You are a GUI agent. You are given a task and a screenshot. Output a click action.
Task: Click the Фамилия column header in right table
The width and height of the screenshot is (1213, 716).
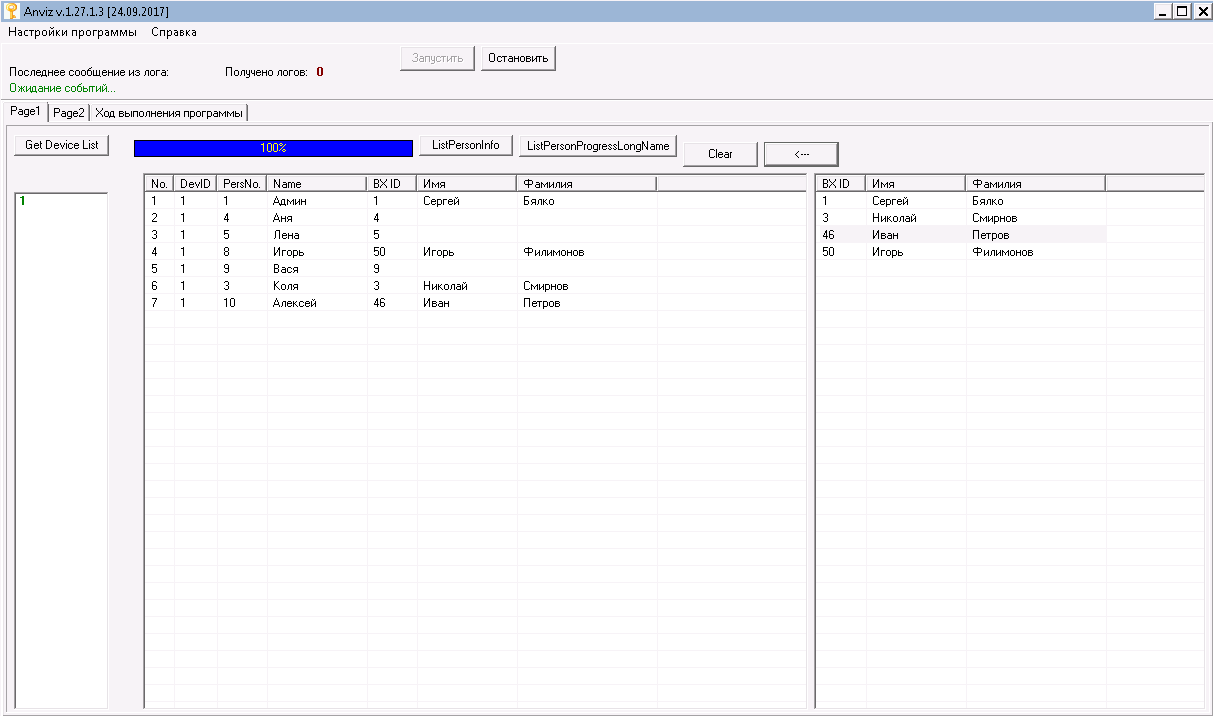pyautogui.click(x=1034, y=184)
